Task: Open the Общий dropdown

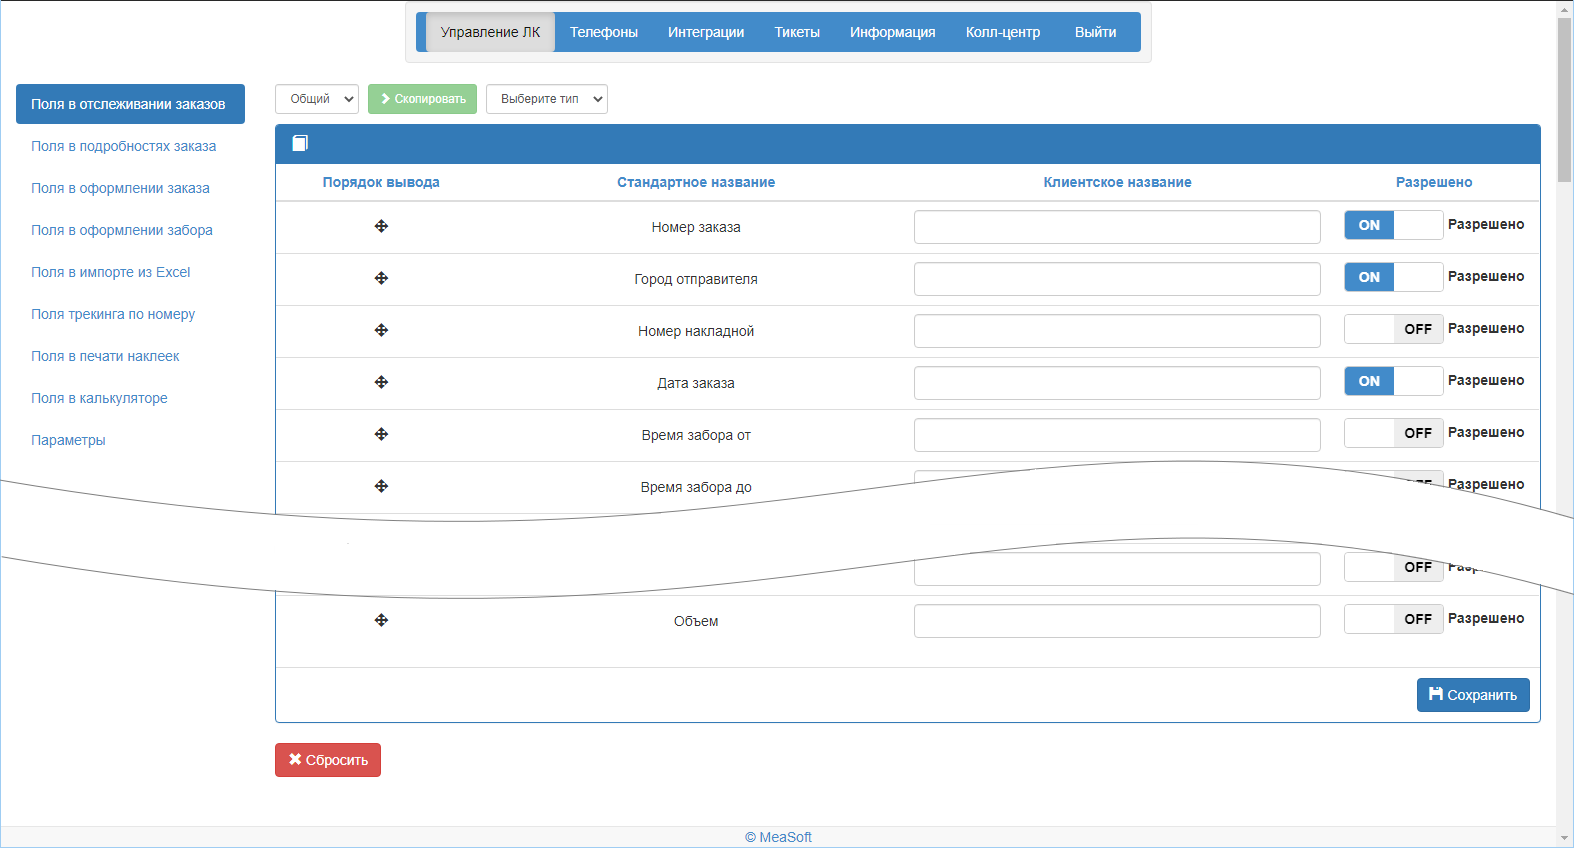Action: tap(317, 99)
